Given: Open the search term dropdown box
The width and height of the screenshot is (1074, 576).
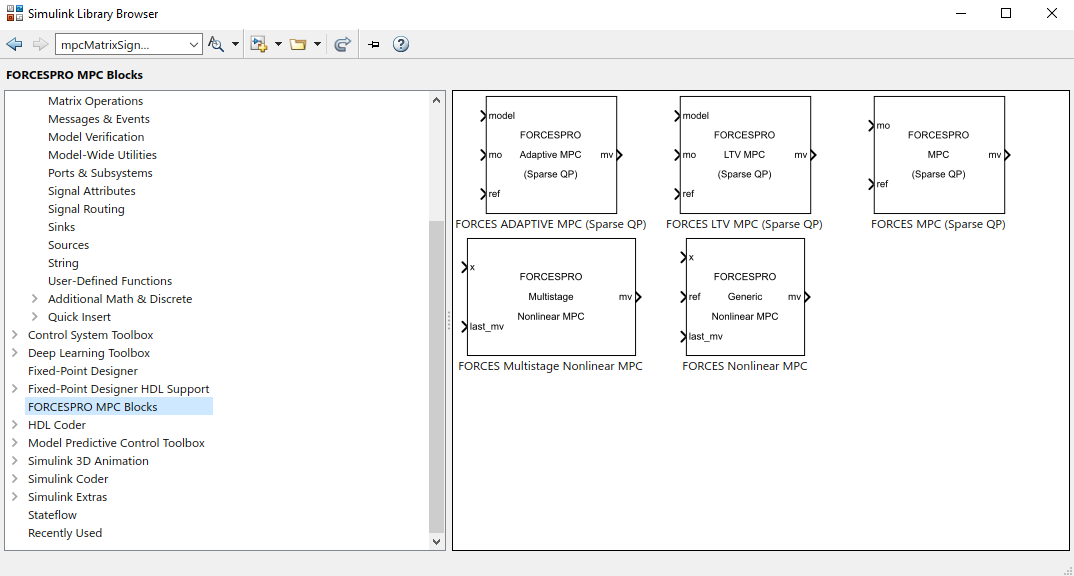Looking at the screenshot, I should (x=194, y=45).
